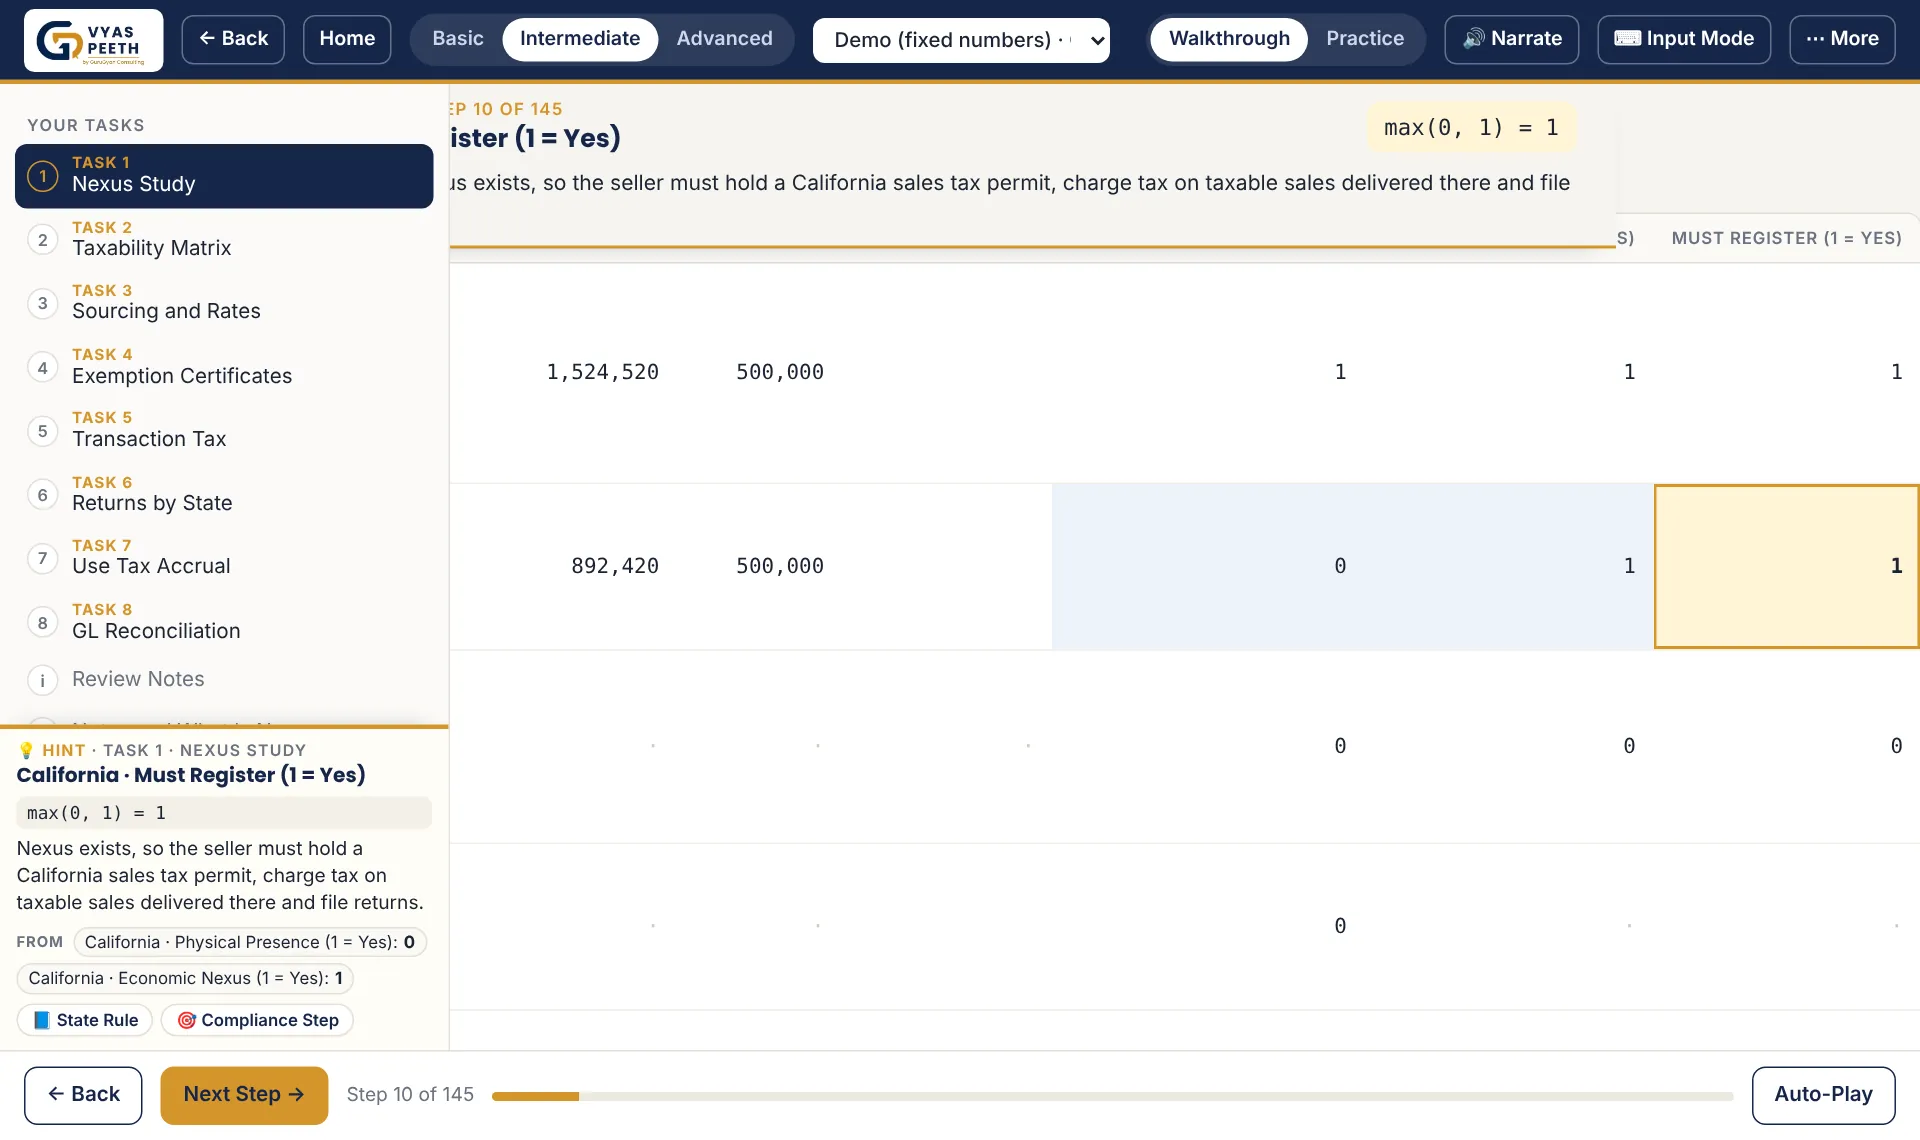
Task: Click the Review Notes info icon
Action: pyautogui.click(x=42, y=680)
